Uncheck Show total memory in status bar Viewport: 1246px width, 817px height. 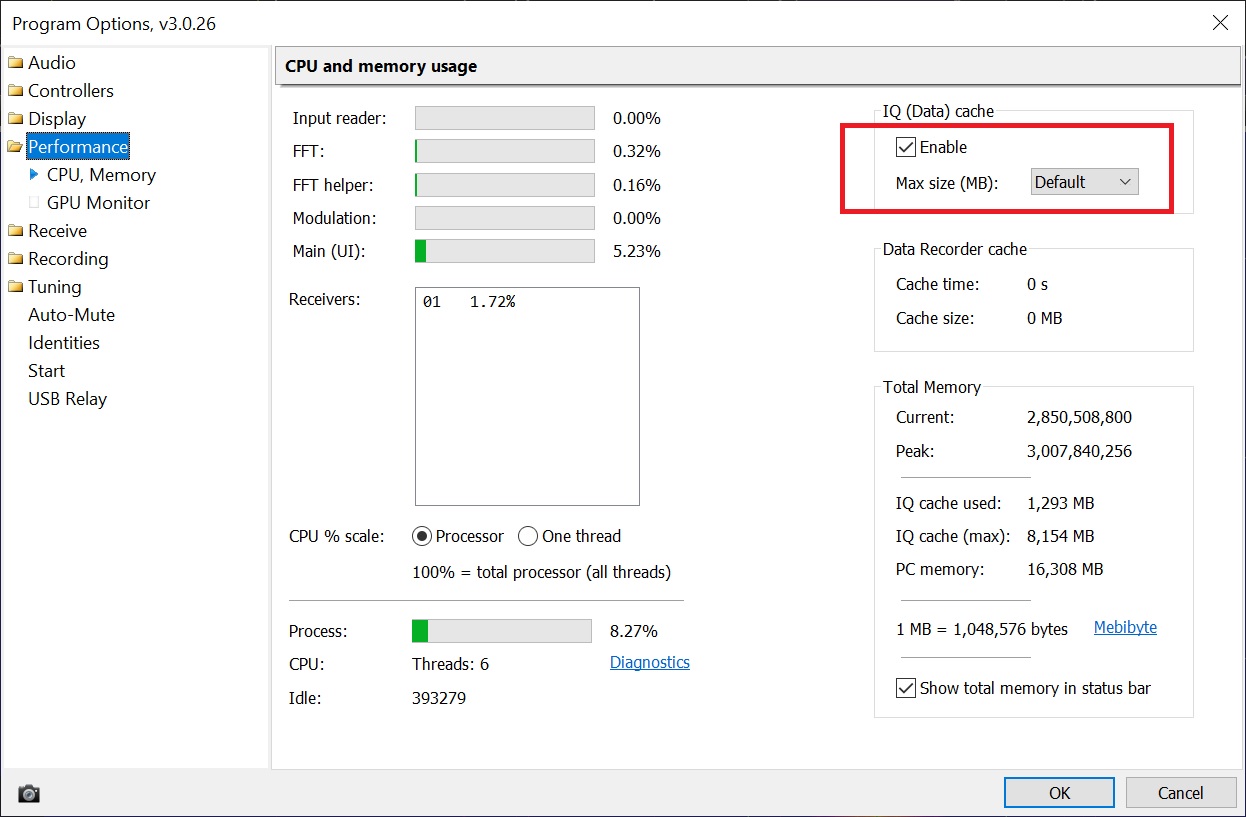pyautogui.click(x=906, y=688)
